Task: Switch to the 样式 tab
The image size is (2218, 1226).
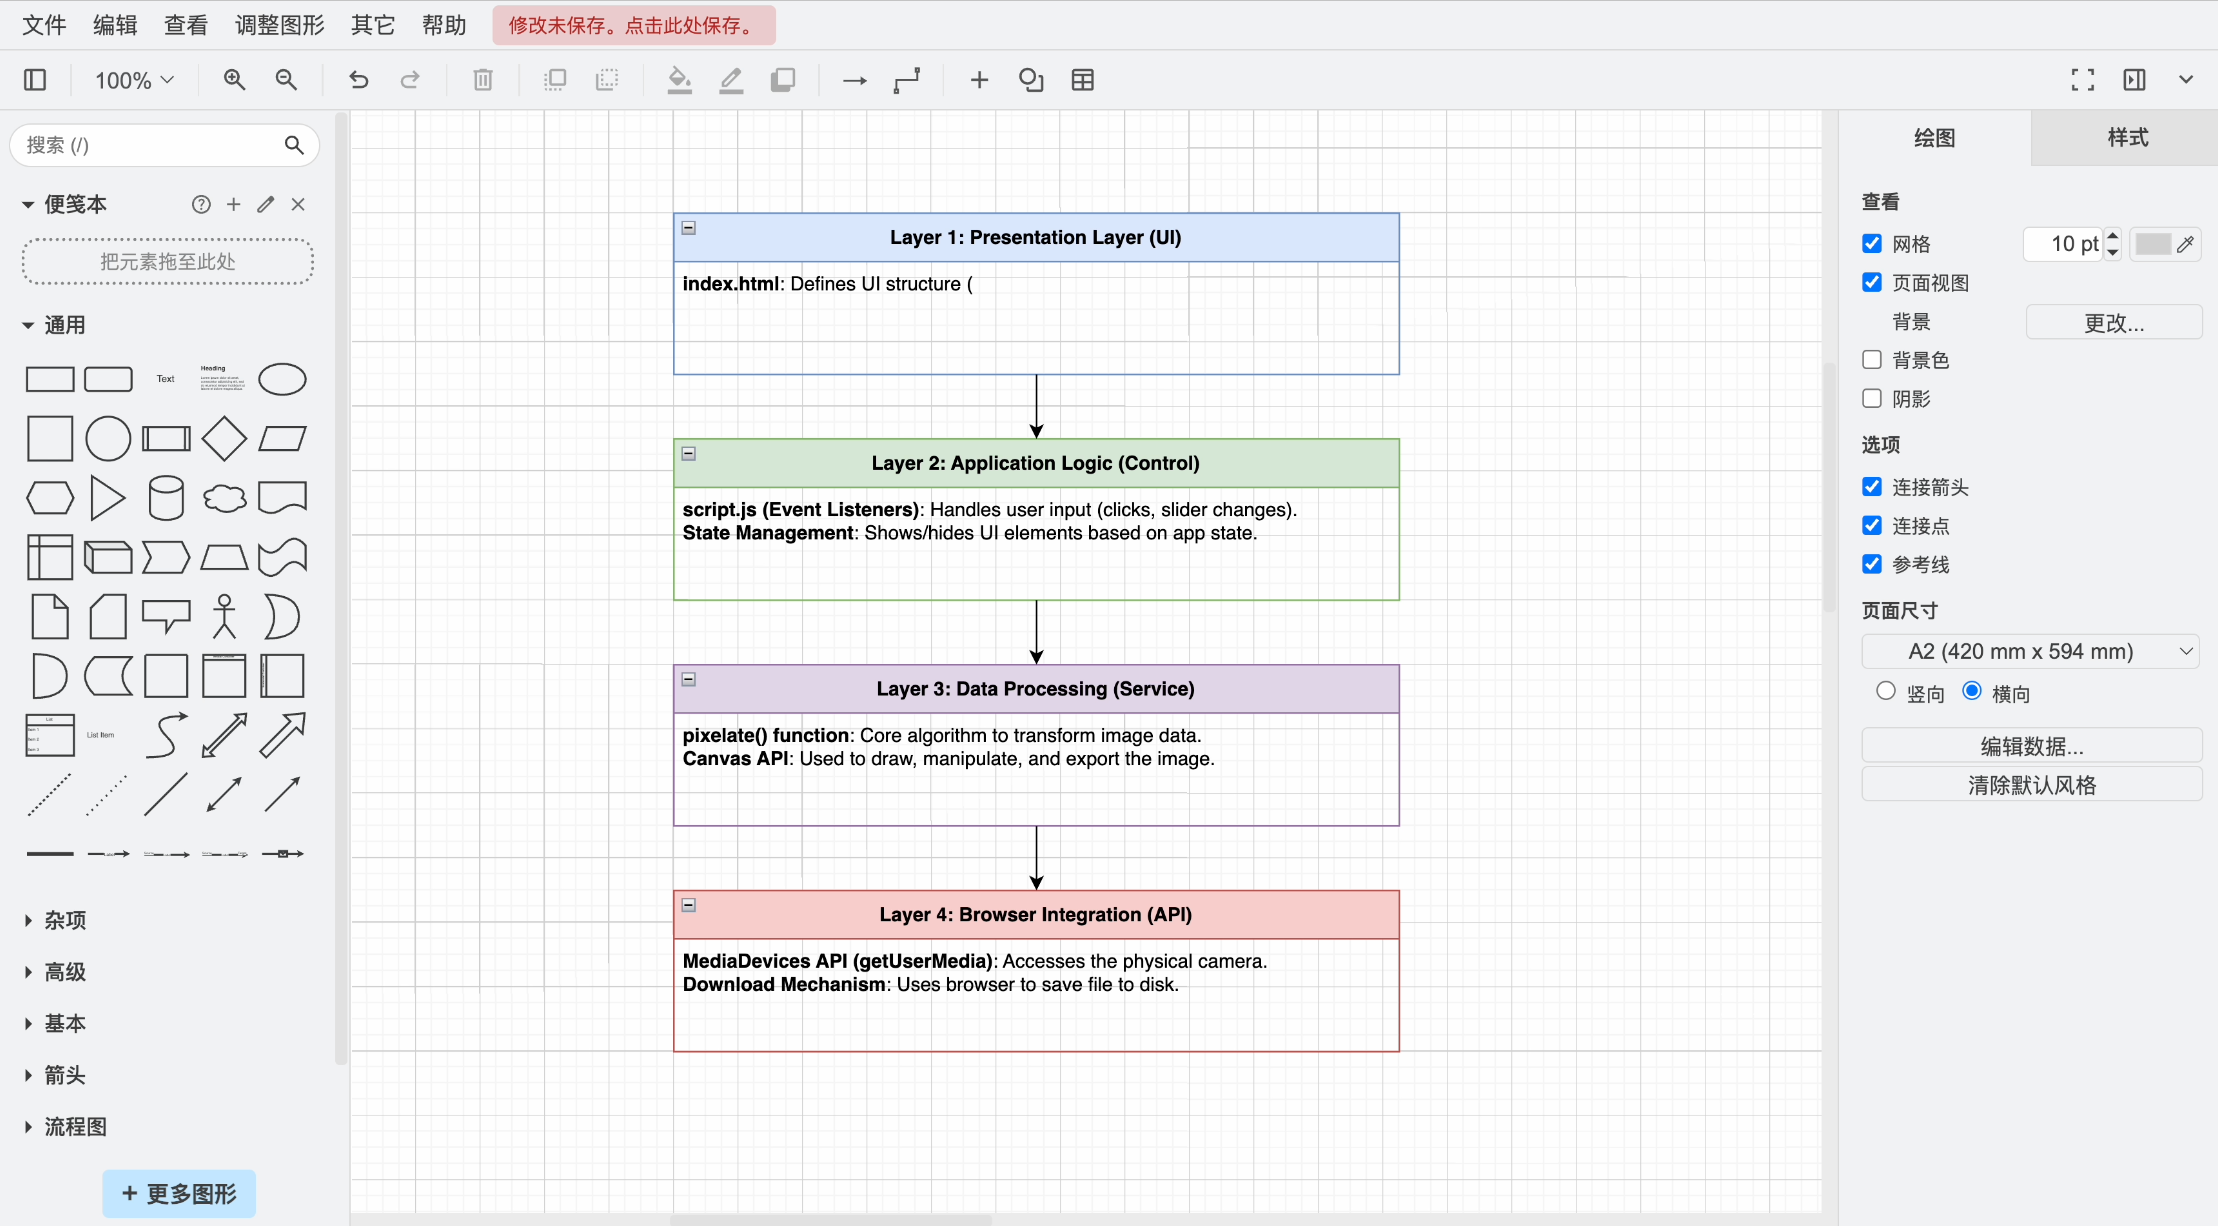Action: (2127, 138)
